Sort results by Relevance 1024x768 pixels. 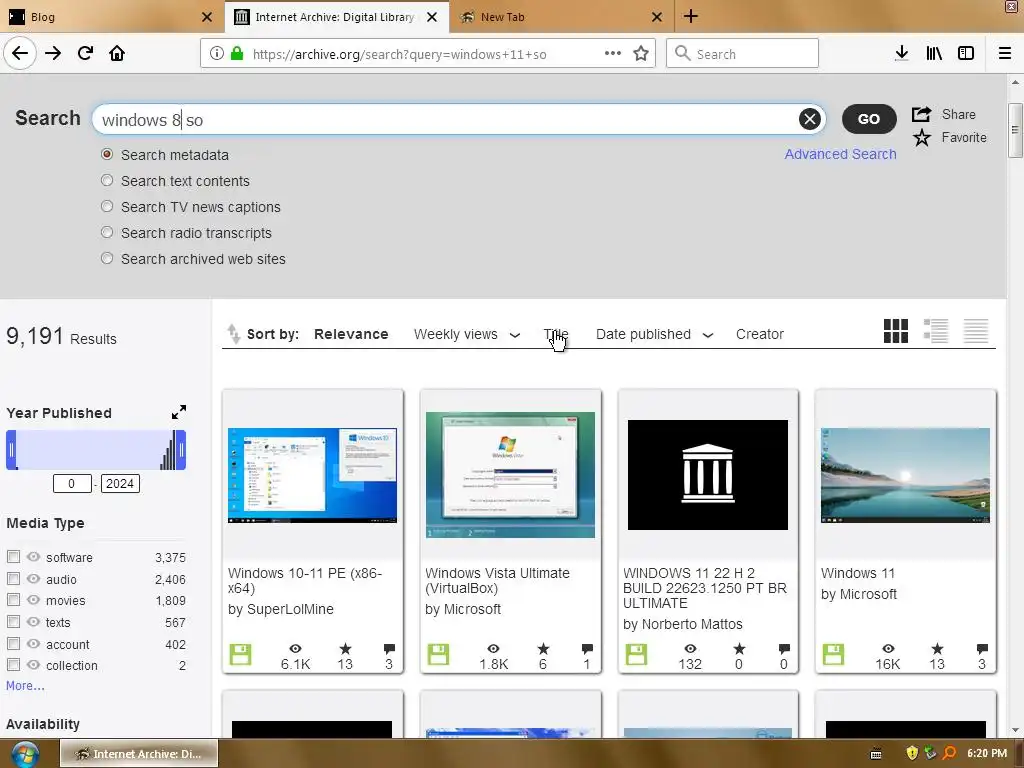(351, 334)
